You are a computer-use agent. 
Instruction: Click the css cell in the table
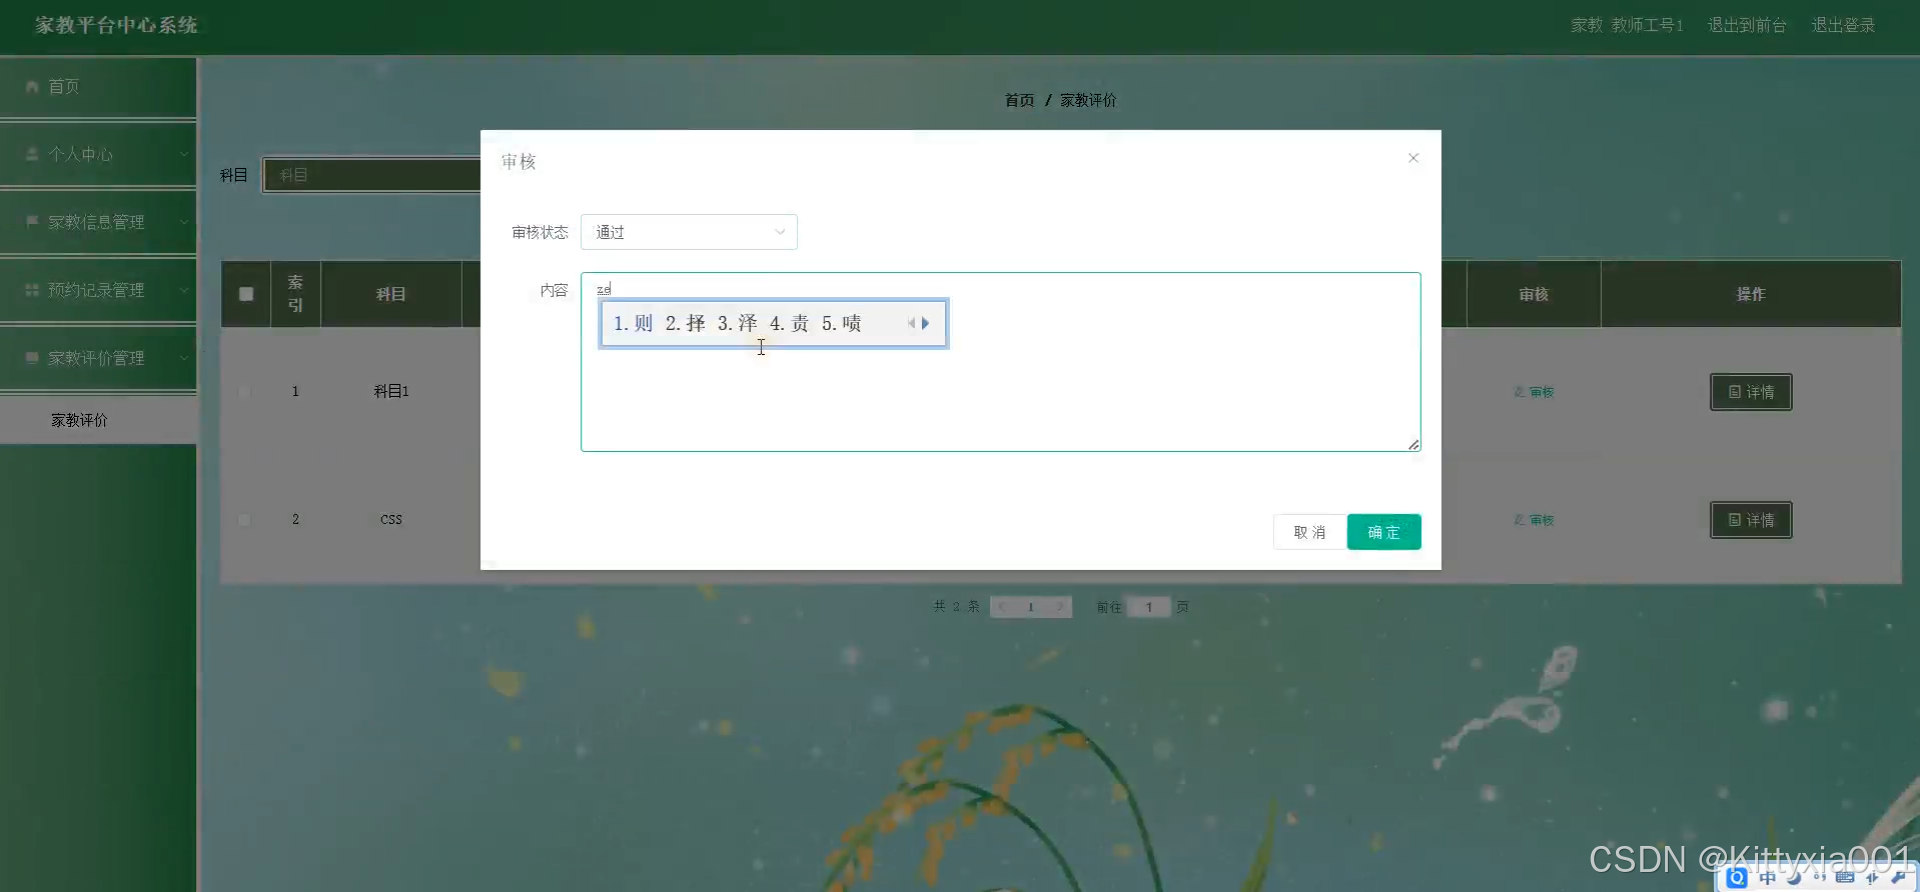pos(391,519)
